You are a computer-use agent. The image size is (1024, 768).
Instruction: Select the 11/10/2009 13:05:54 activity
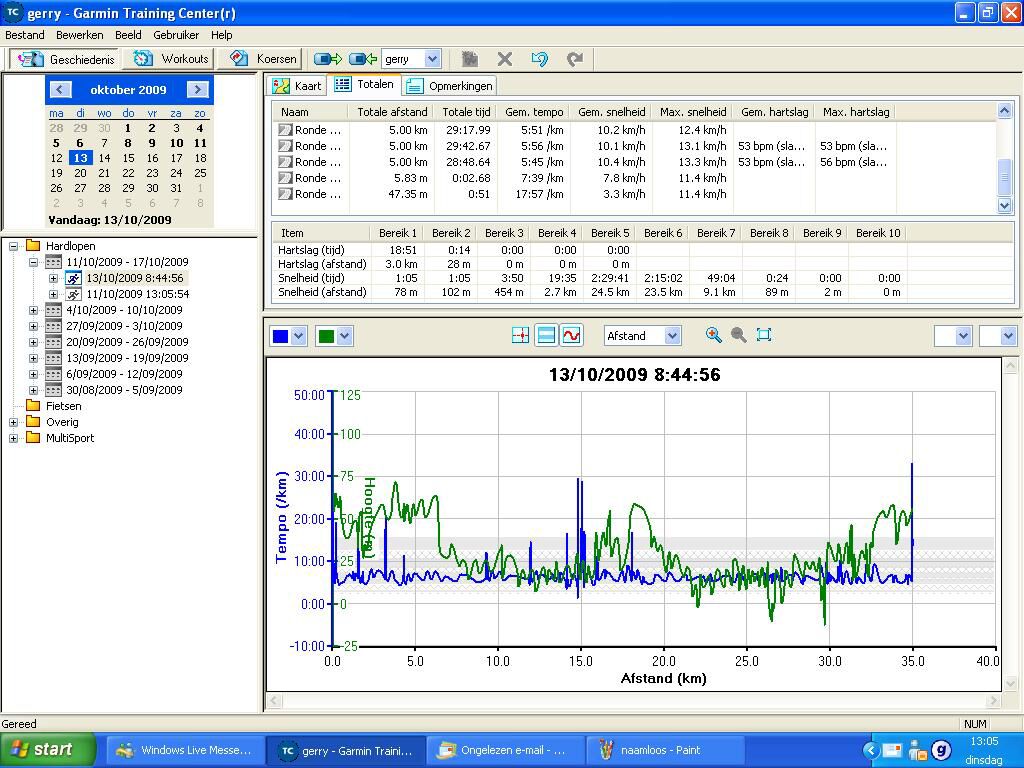[137, 294]
